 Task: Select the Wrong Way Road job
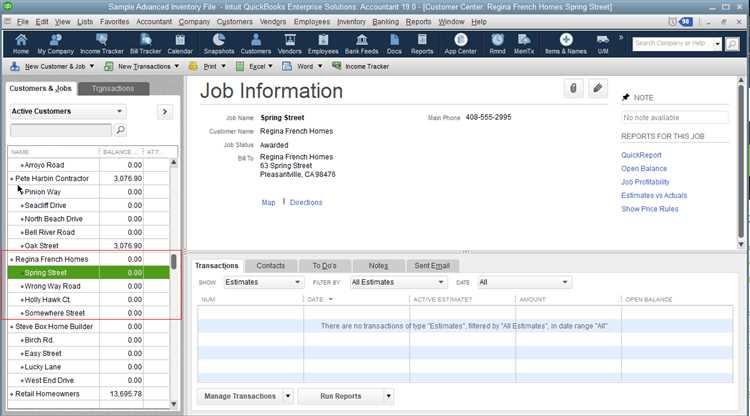pos(88,286)
